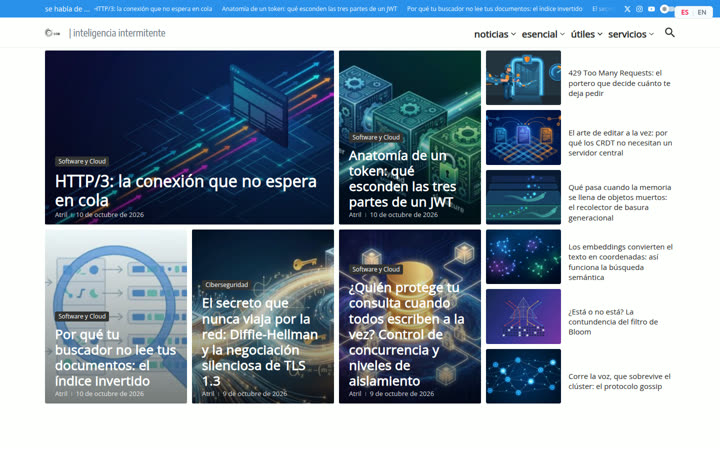Click thumbnail for the CRDT article
720x450 pixels.
[x=523, y=137]
